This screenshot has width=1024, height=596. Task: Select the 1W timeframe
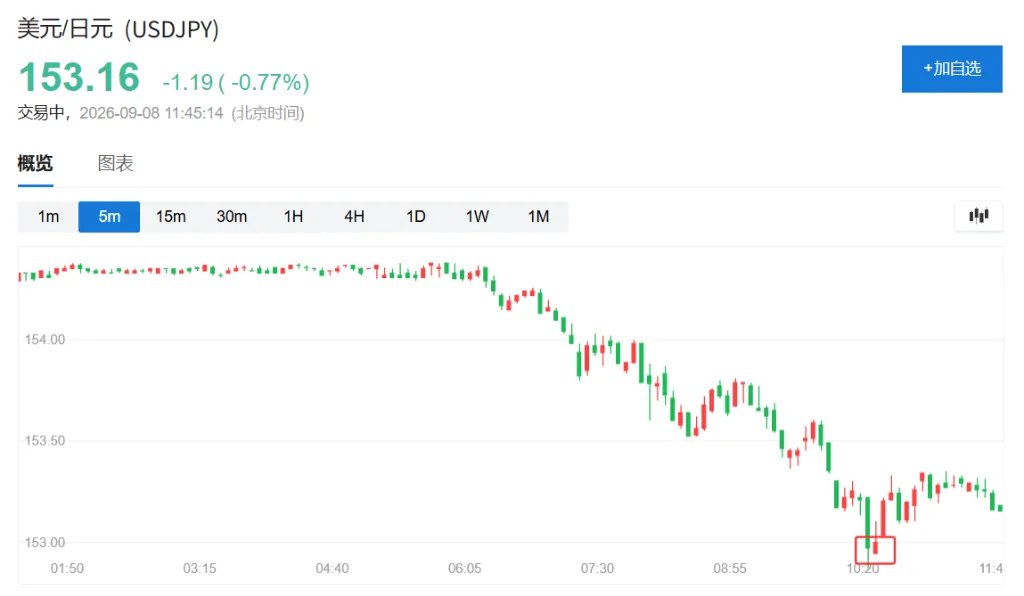(x=477, y=217)
